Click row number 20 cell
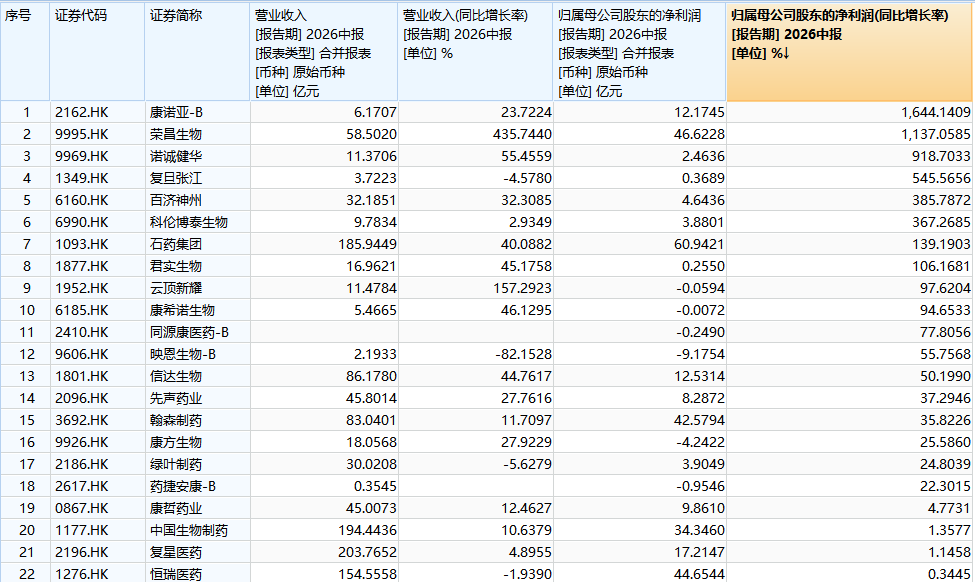Viewport: 975px width, 582px height. click(x=26, y=530)
